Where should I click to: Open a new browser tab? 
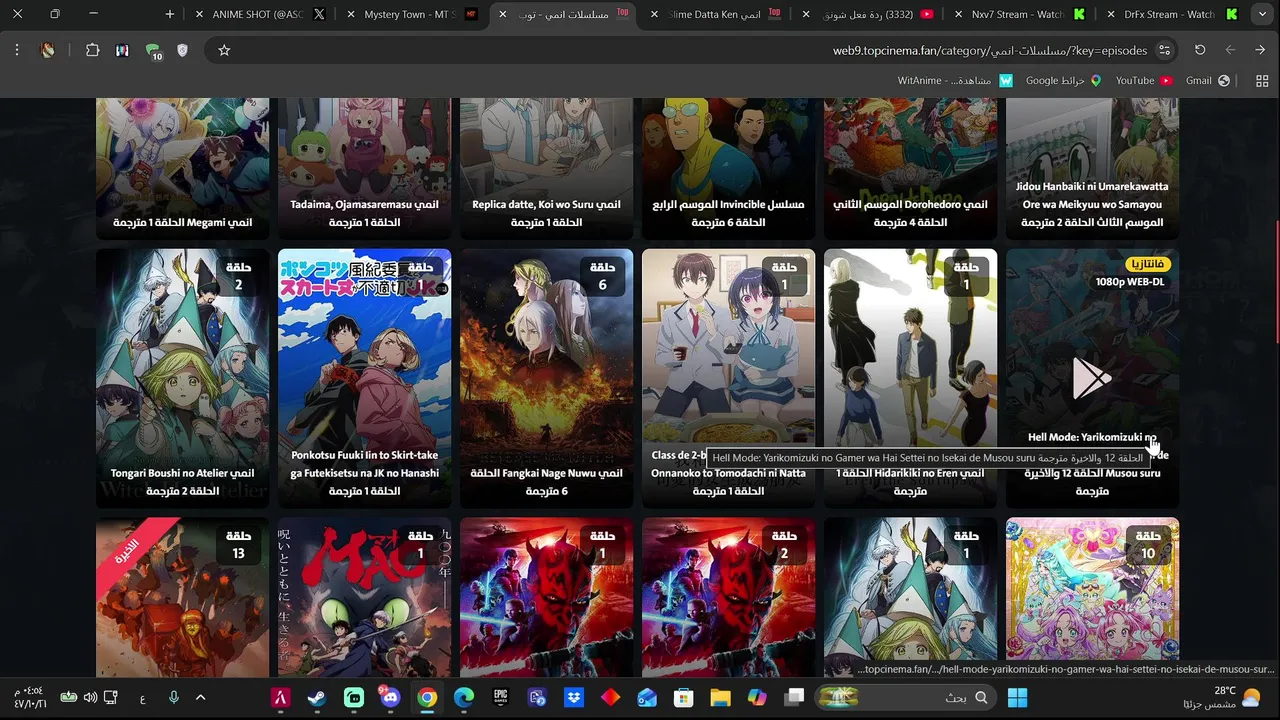pyautogui.click(x=169, y=14)
